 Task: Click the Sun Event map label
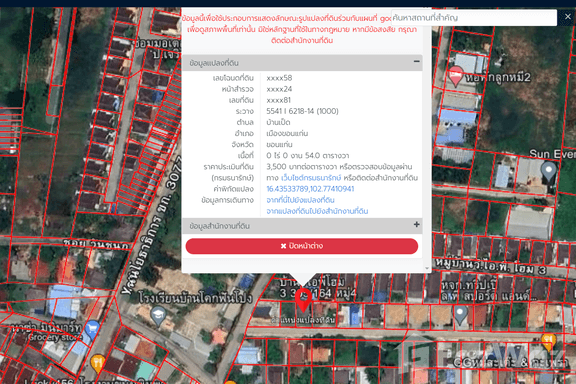[x=552, y=154]
